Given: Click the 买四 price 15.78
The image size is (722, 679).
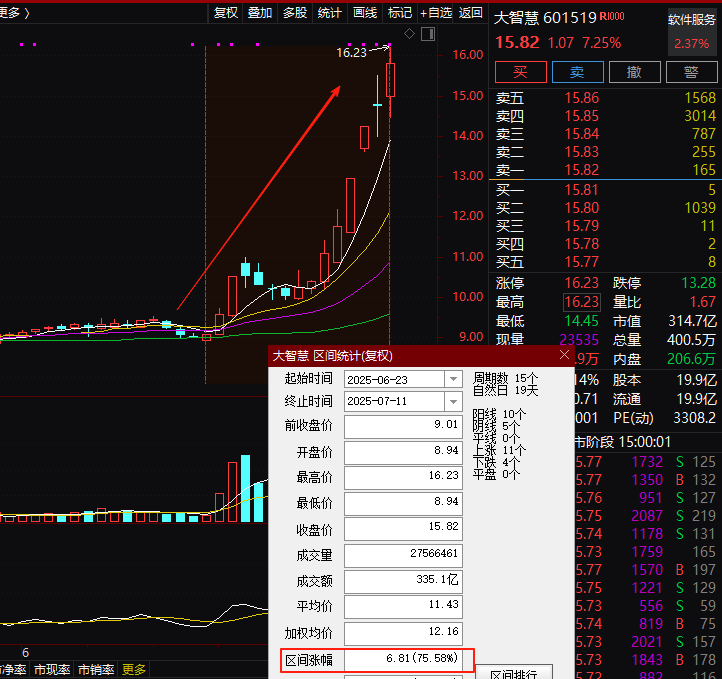Looking at the screenshot, I should pos(582,244).
